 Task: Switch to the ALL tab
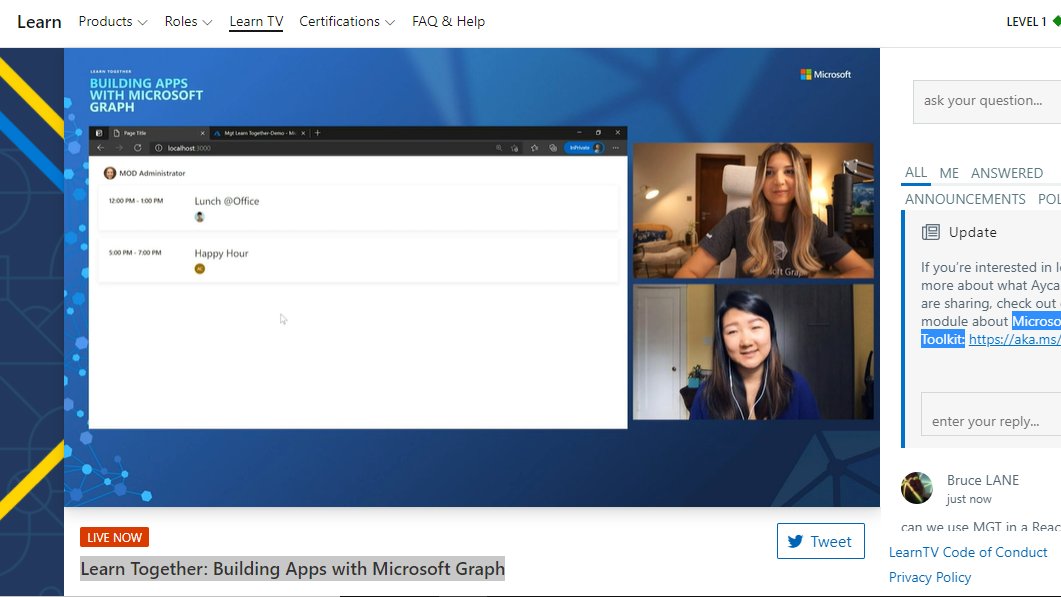pyautogui.click(x=916, y=173)
